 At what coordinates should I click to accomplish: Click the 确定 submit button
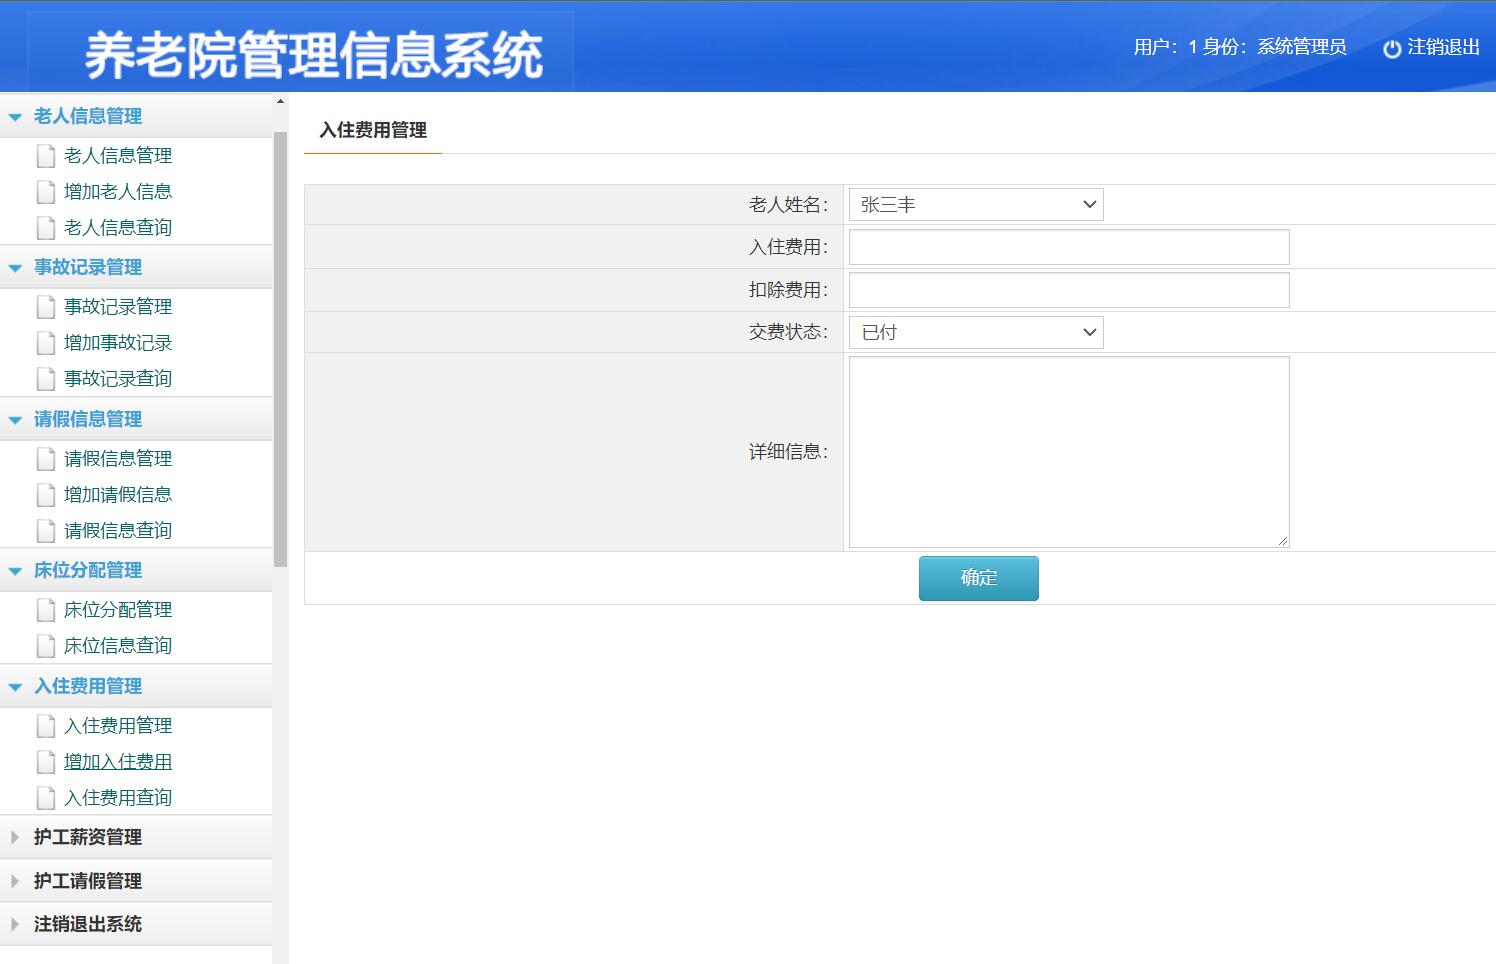[978, 578]
